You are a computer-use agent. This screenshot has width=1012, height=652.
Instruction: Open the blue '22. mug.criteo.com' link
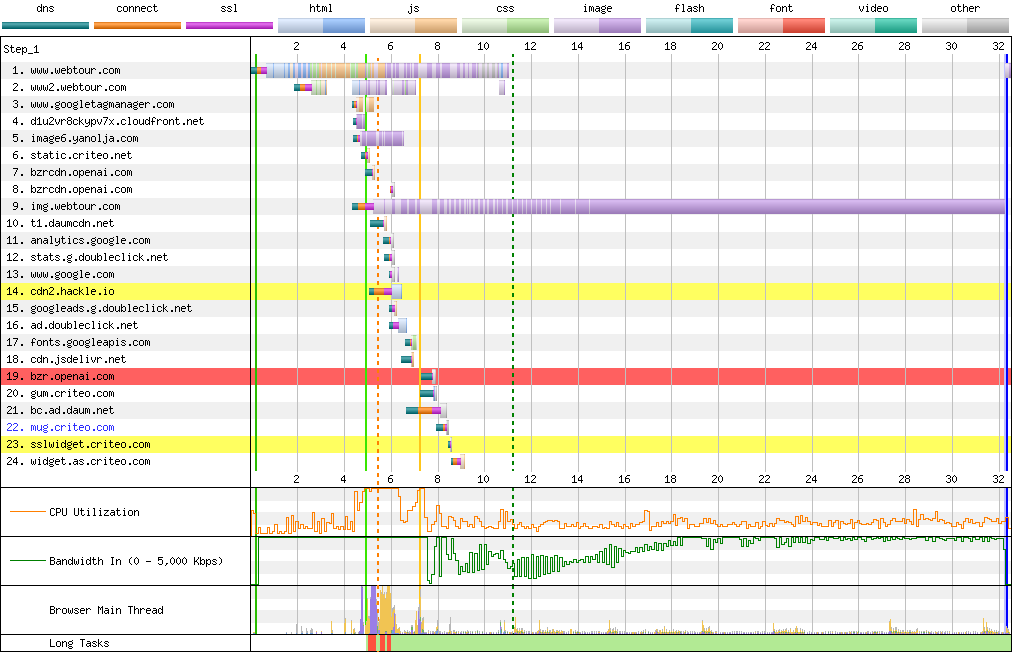[x=60, y=427]
